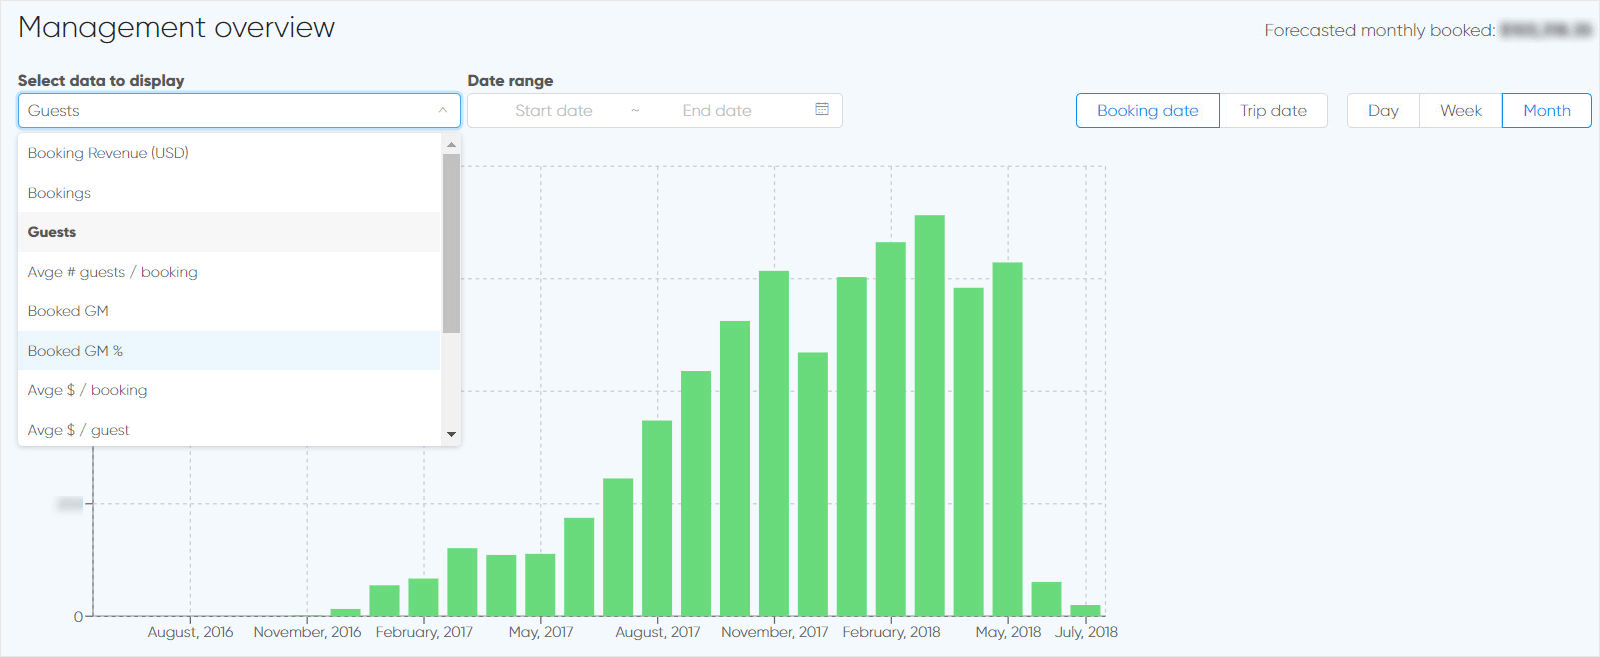Click Forecasted monthly booked text

pyautogui.click(x=1379, y=30)
